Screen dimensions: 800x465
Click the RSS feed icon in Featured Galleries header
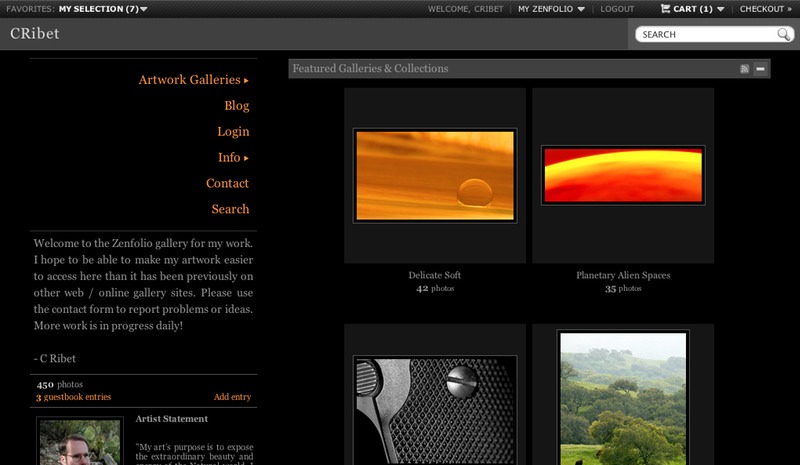744,69
